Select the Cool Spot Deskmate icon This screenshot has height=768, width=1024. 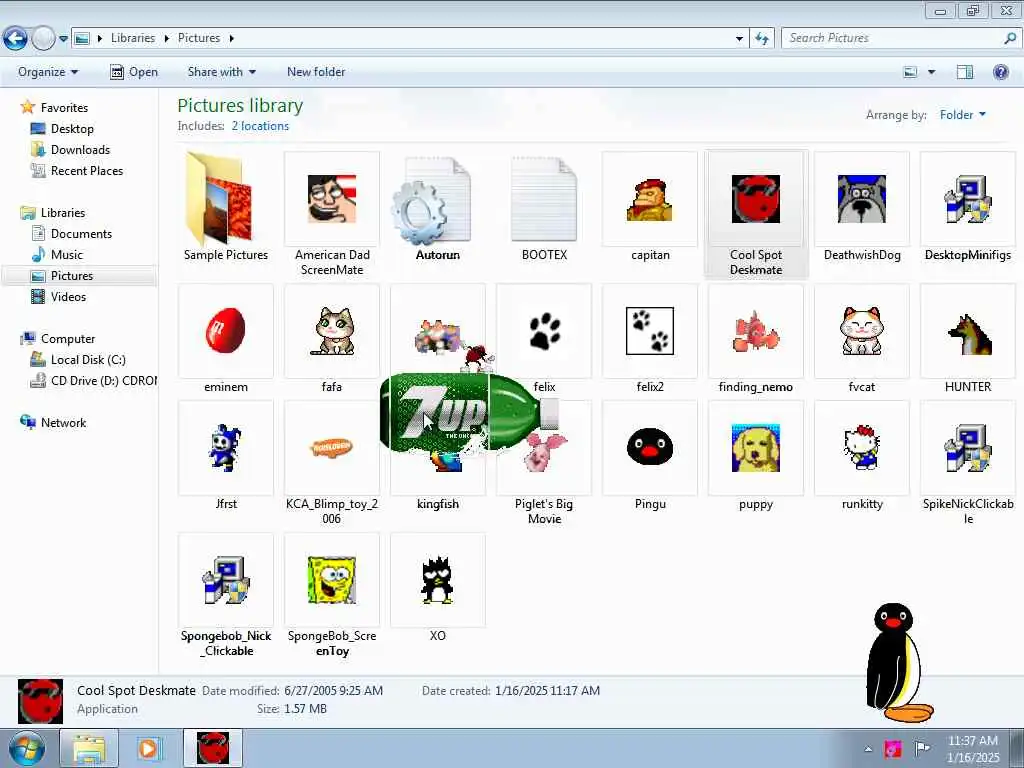(x=756, y=199)
